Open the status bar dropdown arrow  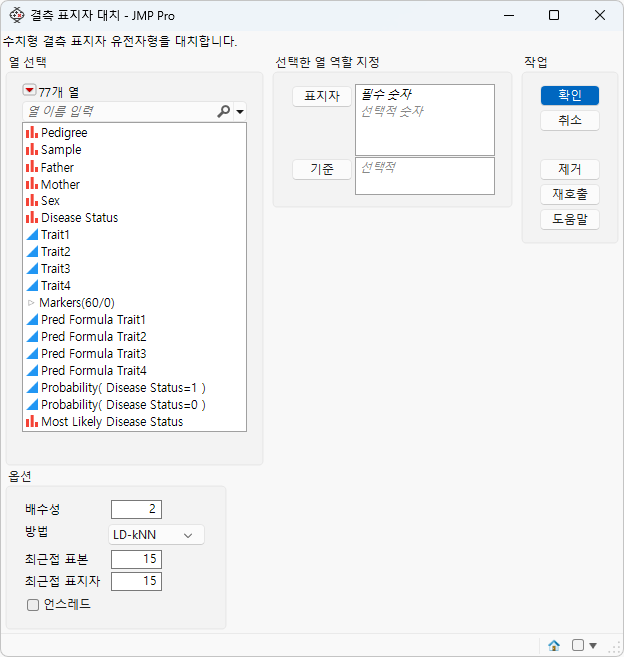(593, 645)
